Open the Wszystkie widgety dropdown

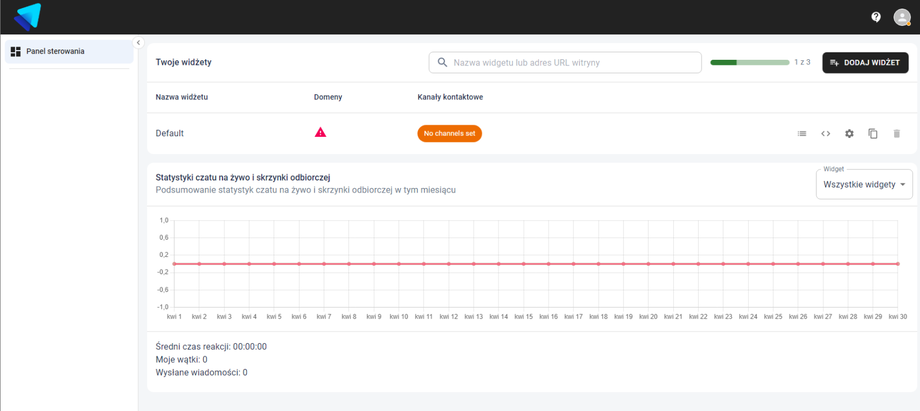pyautogui.click(x=864, y=185)
